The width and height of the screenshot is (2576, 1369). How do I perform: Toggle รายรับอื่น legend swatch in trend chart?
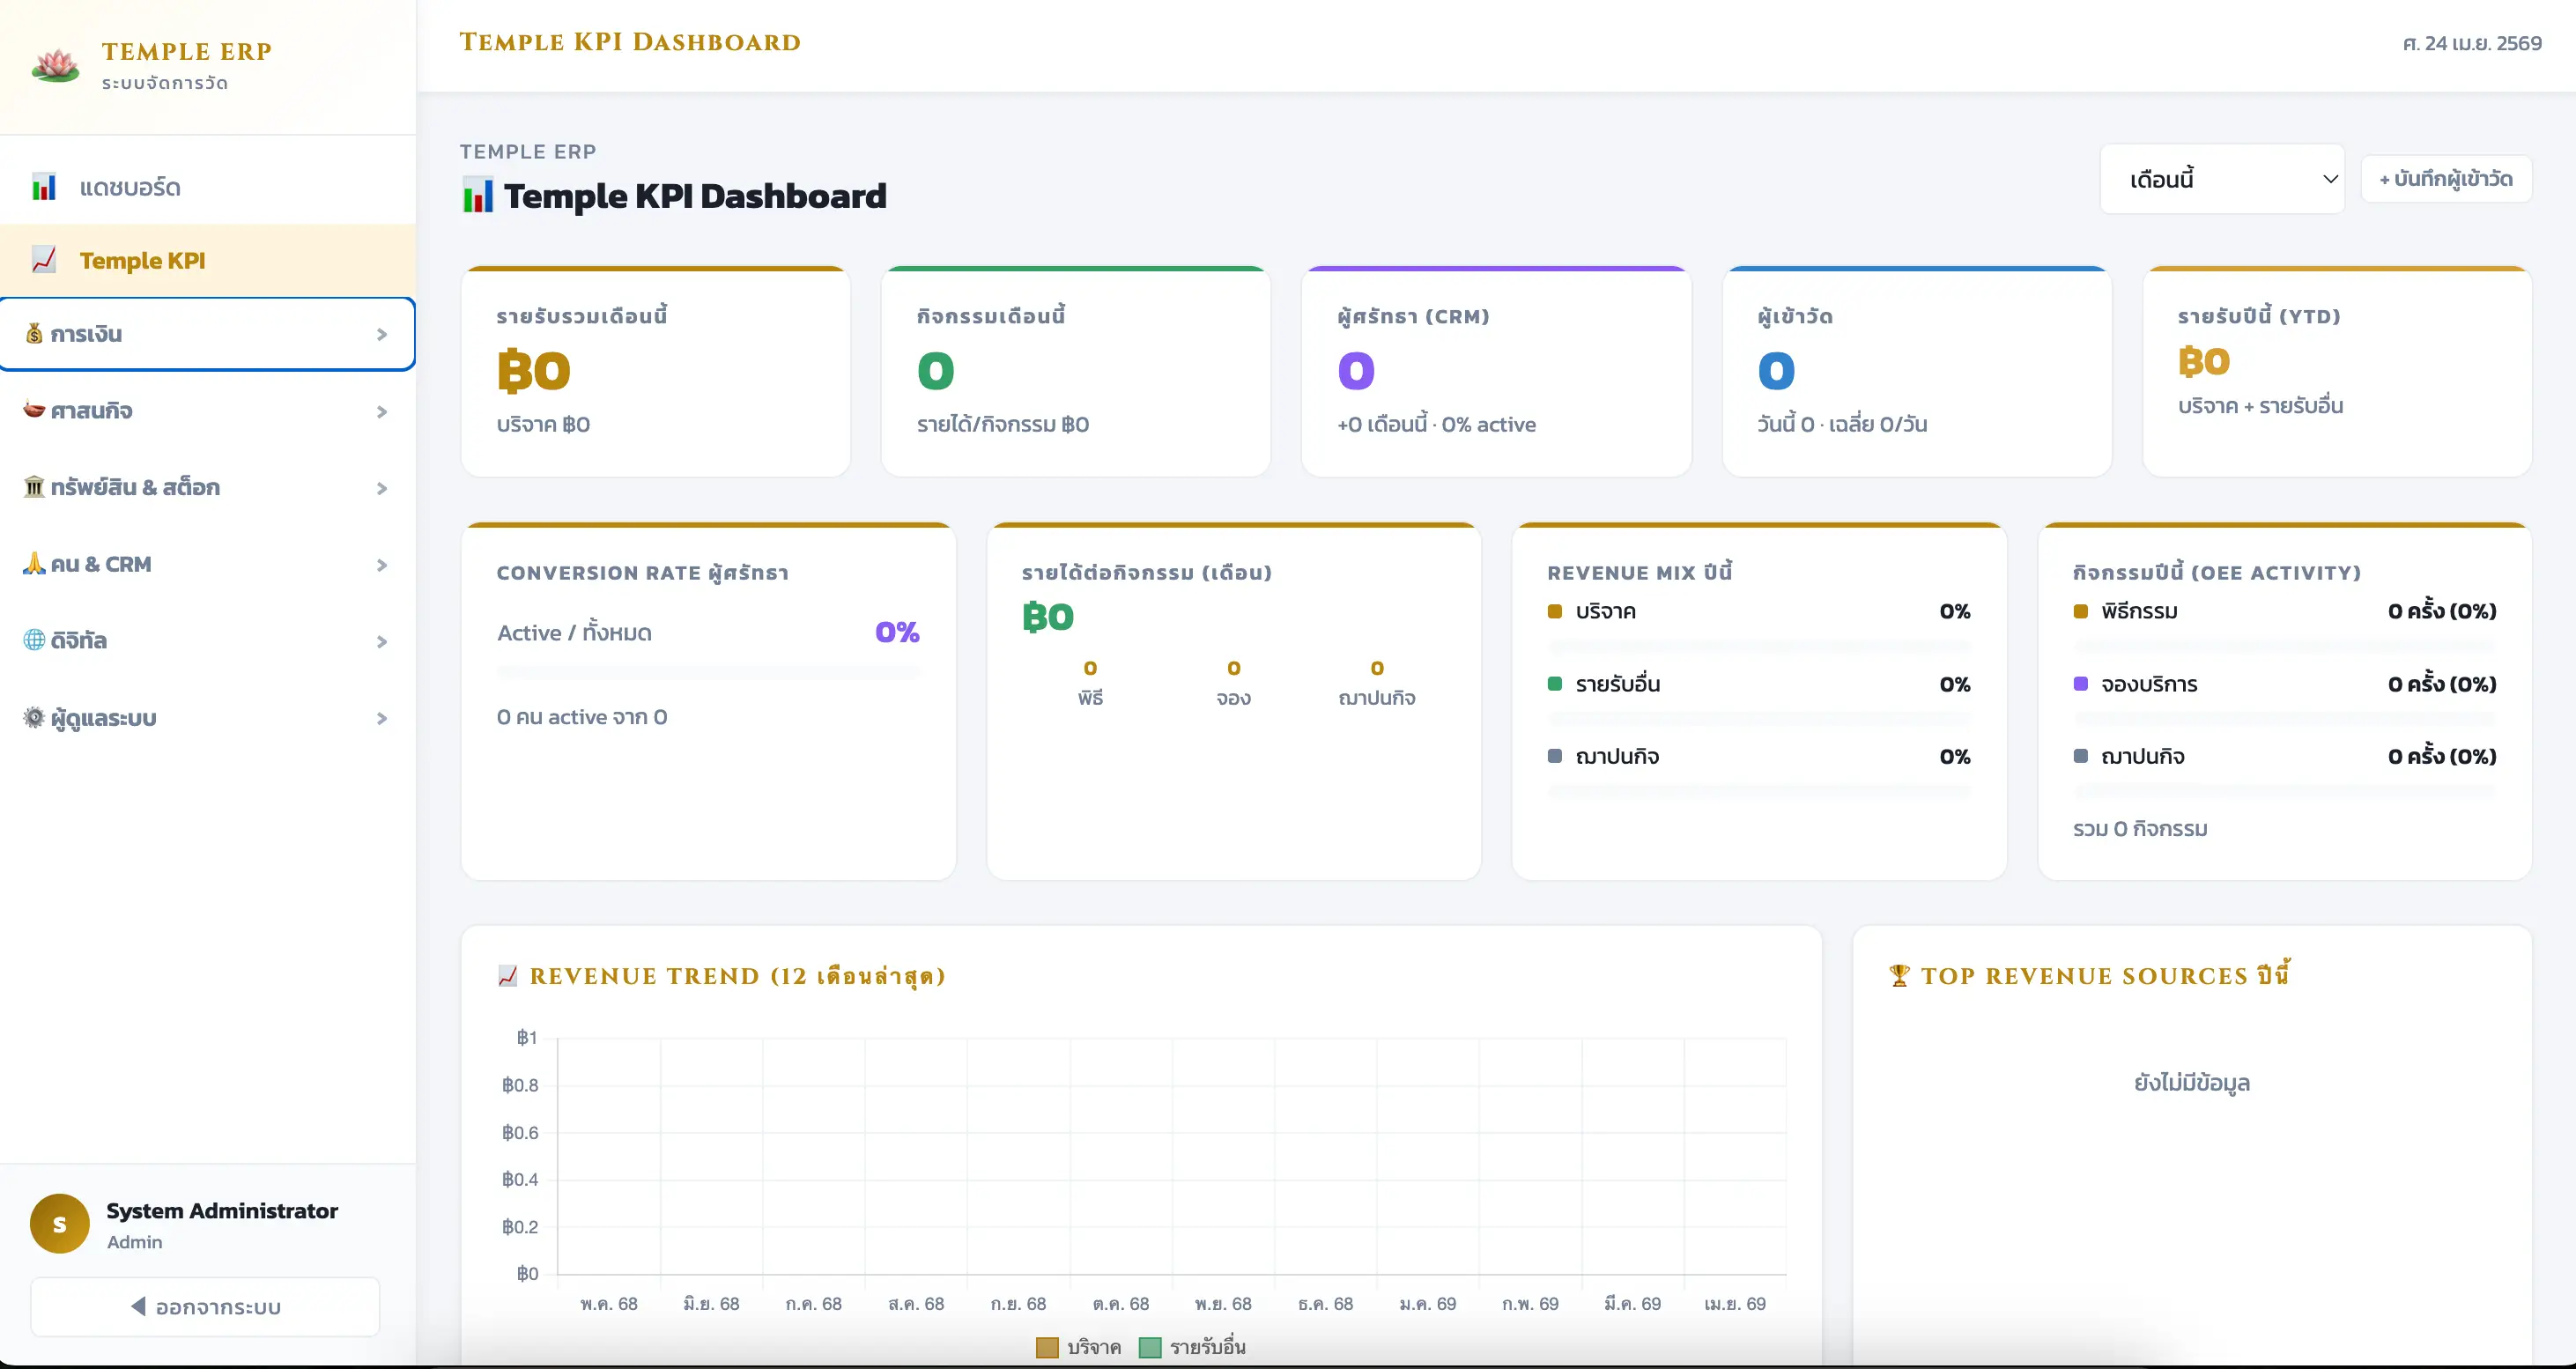coord(1150,1347)
